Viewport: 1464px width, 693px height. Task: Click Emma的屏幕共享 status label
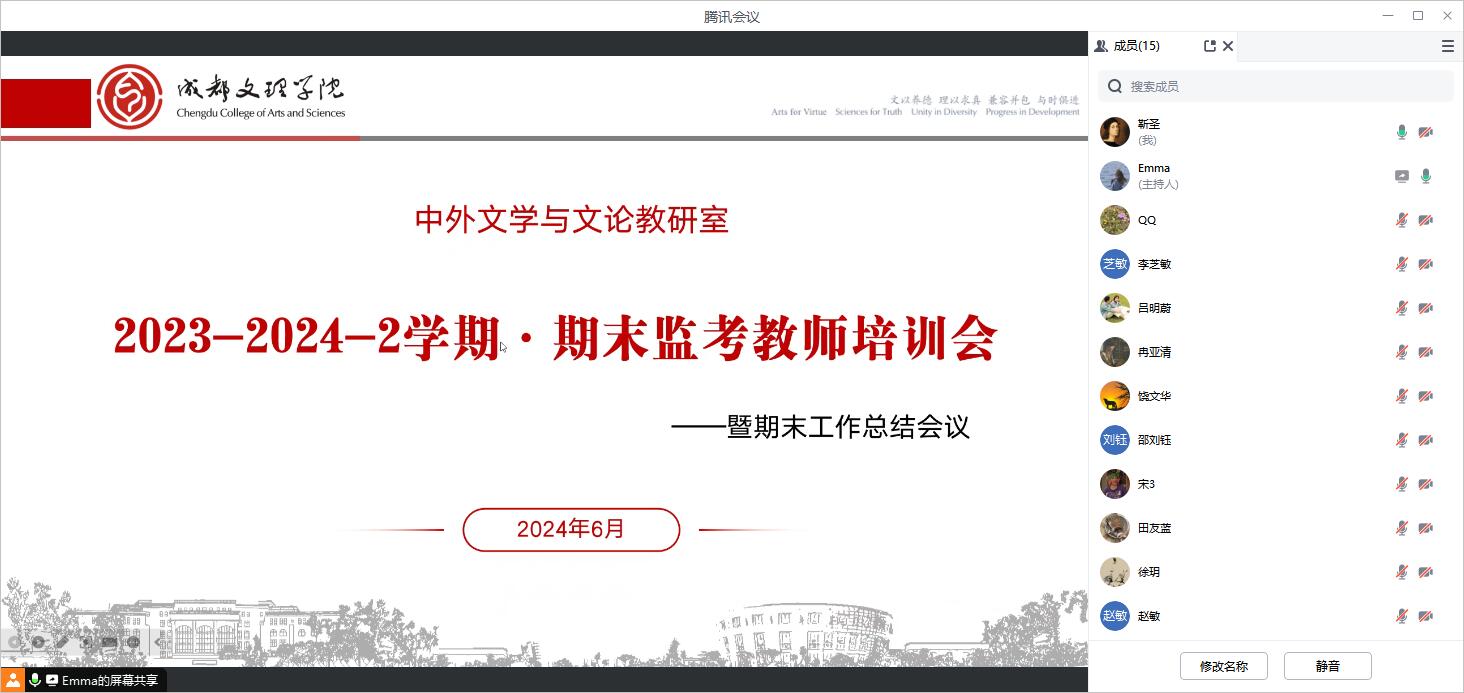click(109, 681)
